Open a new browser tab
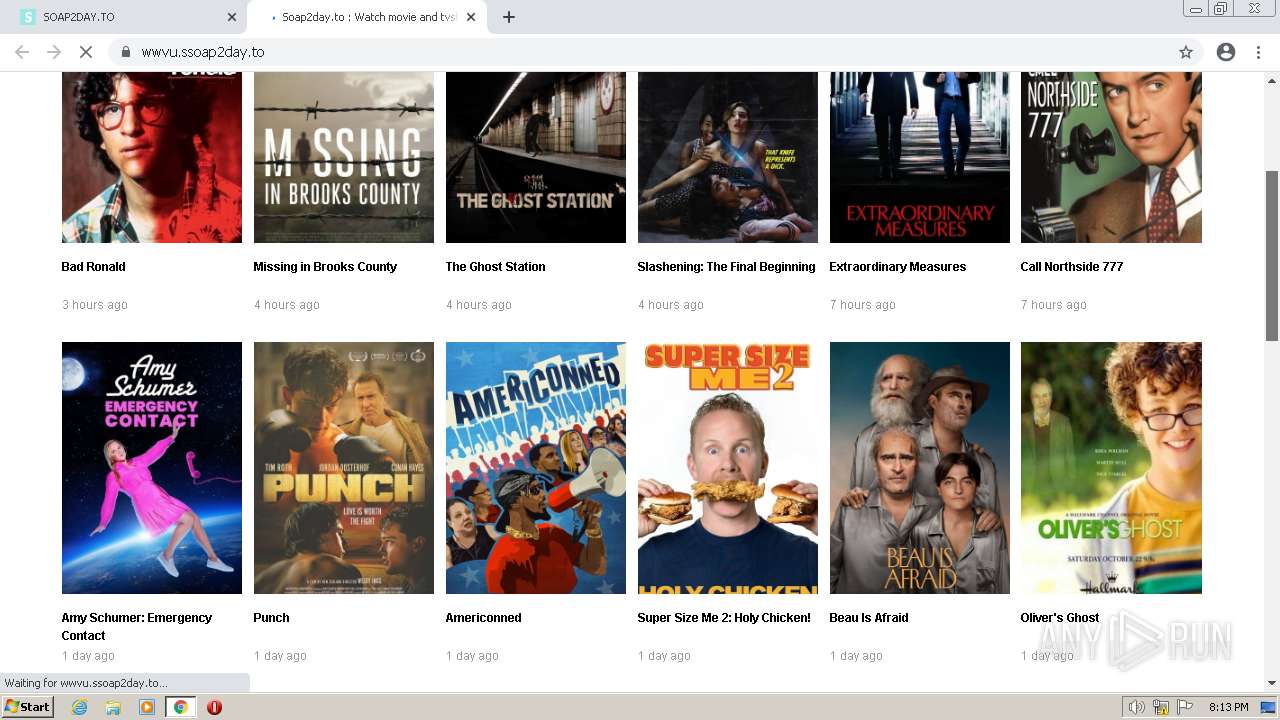Viewport: 1280px width, 720px height. tap(509, 17)
